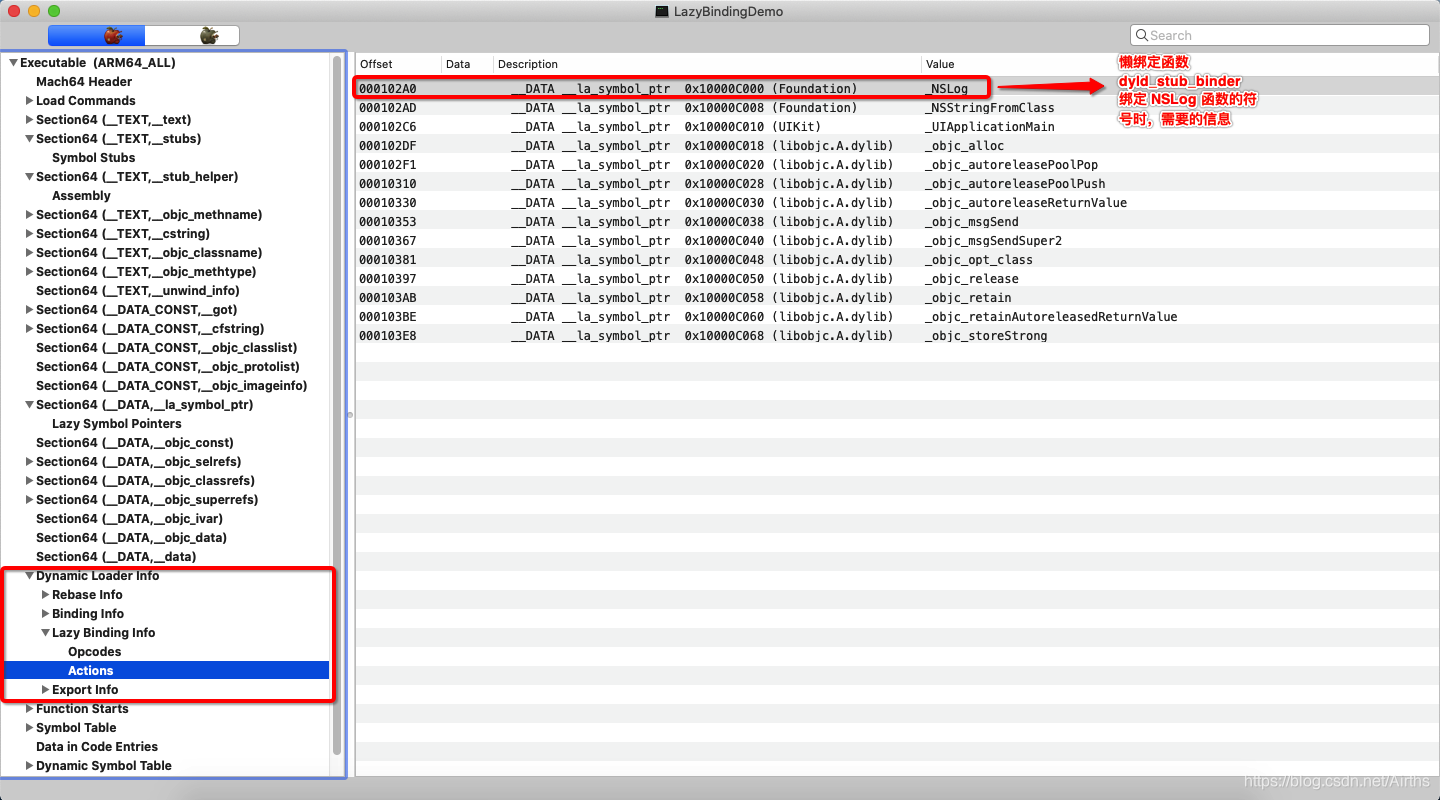Select the green apple view toggle
The image size is (1440, 800).
192,36
